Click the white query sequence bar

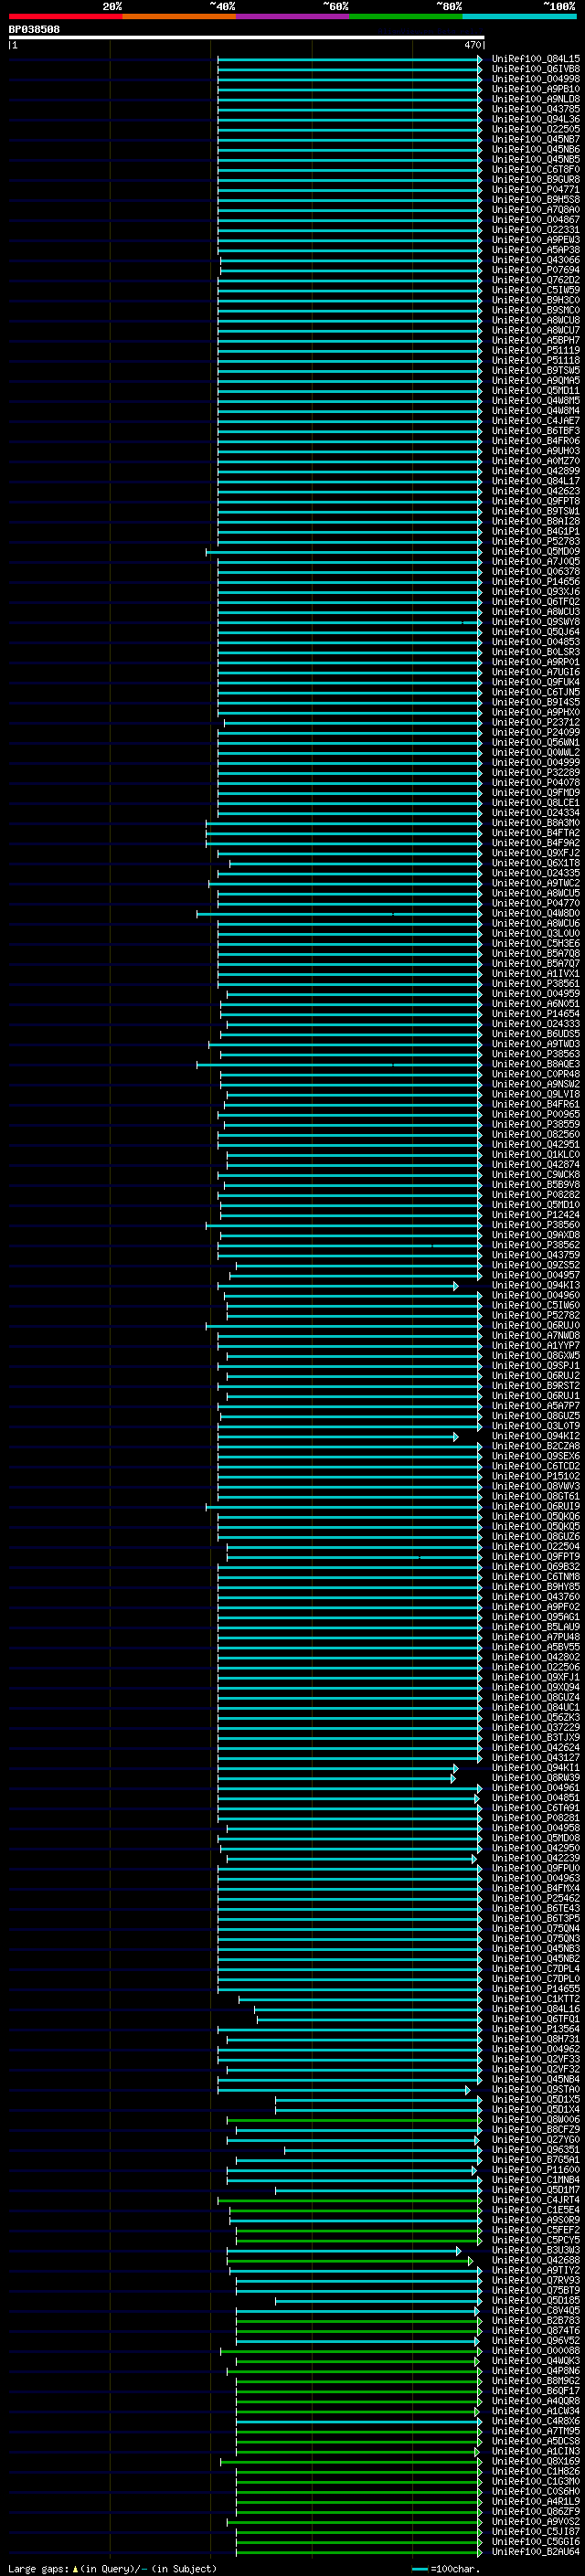click(246, 38)
